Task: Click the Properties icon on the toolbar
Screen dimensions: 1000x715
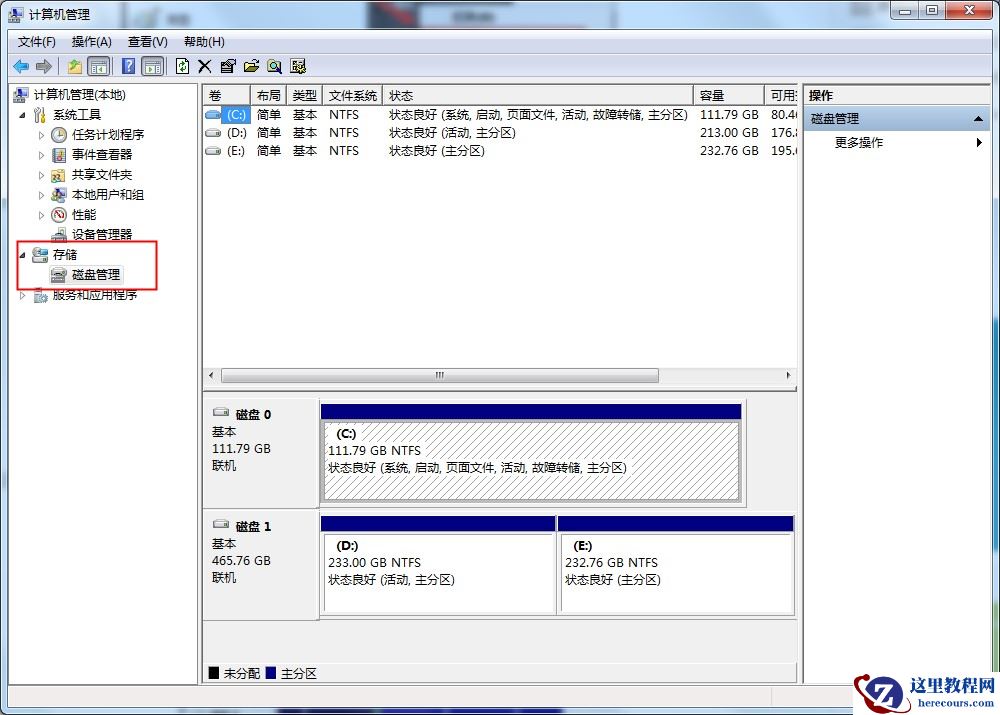Action: coord(227,66)
